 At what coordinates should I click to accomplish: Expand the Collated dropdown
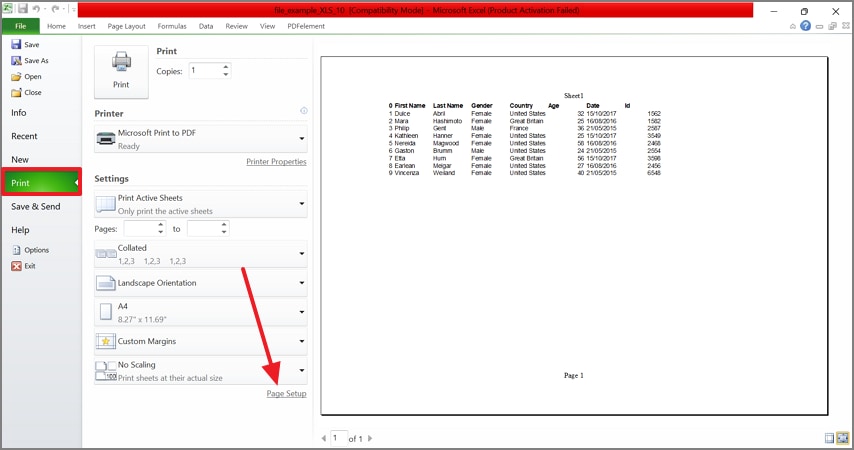(x=200, y=254)
